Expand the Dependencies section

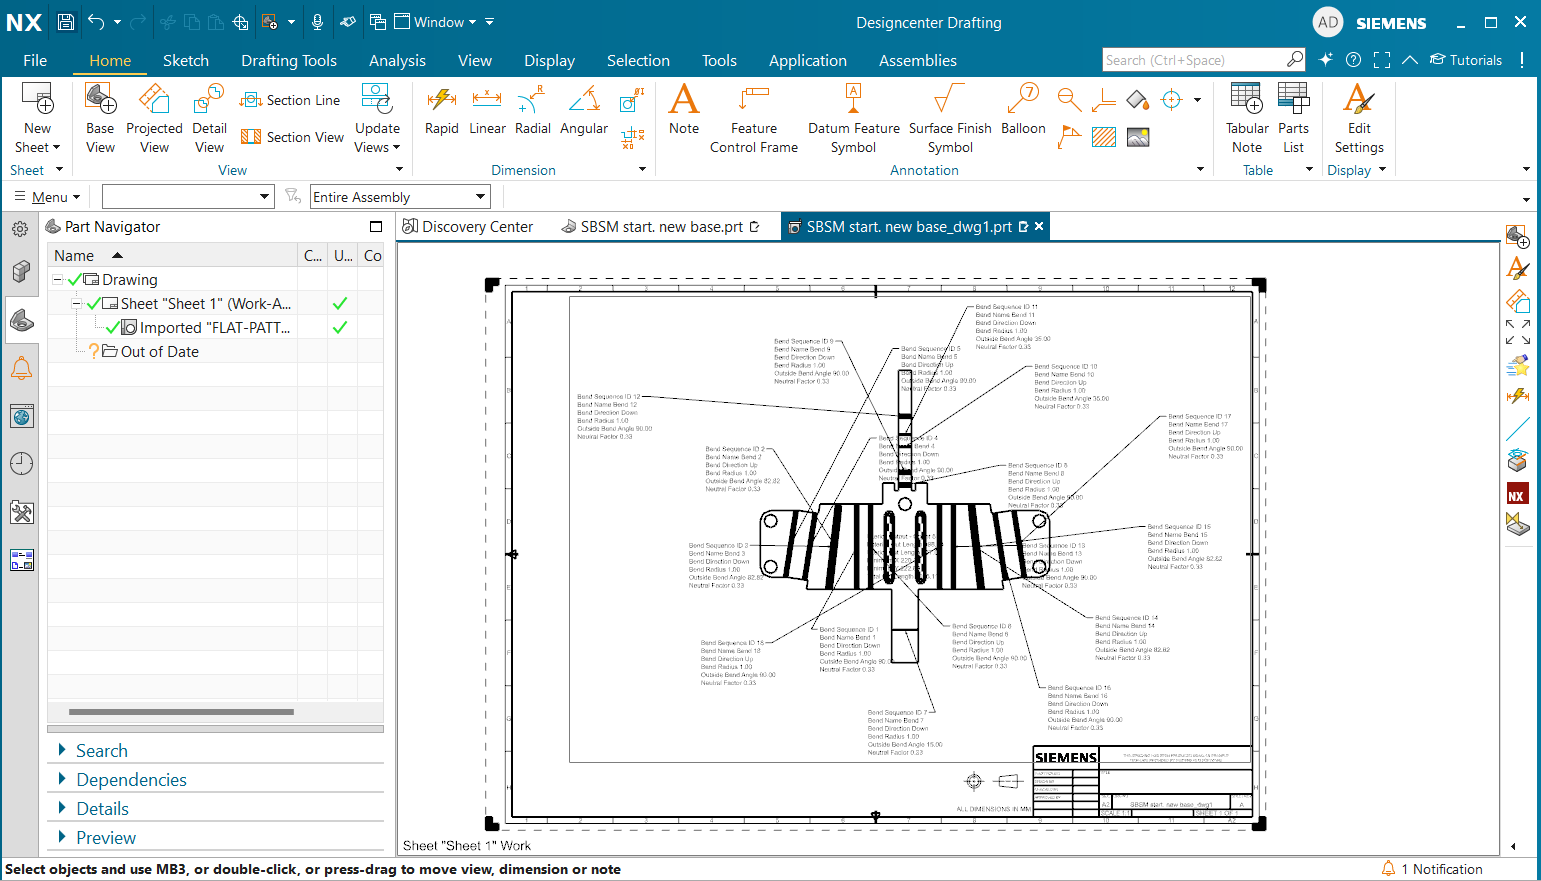pyautogui.click(x=131, y=779)
